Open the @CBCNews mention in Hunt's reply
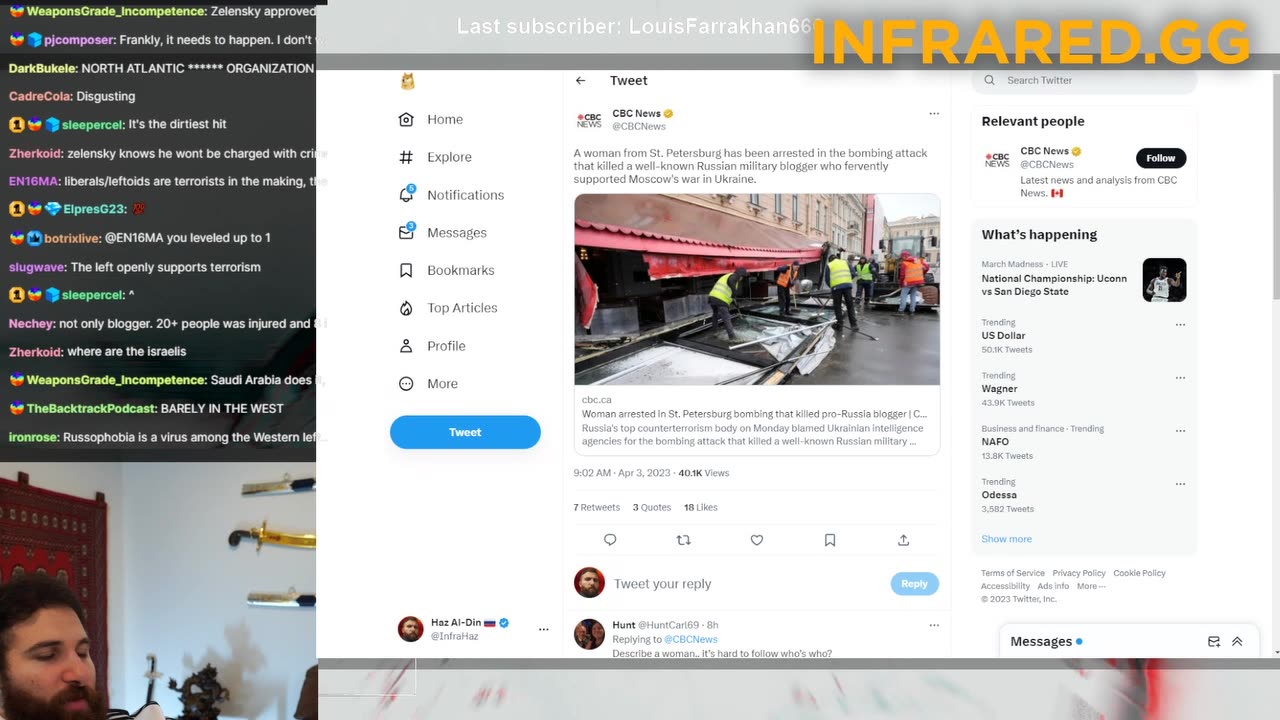The height and width of the screenshot is (720, 1280). (x=691, y=639)
